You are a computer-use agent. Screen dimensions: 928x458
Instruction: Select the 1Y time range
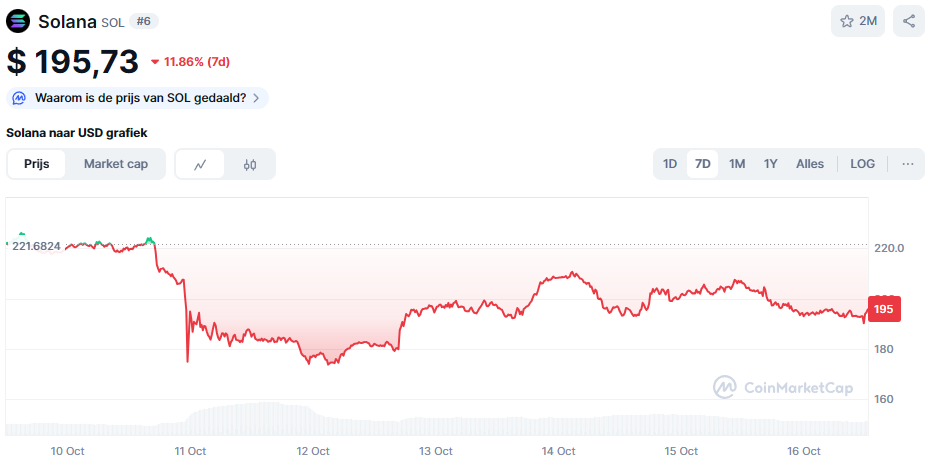(x=770, y=164)
